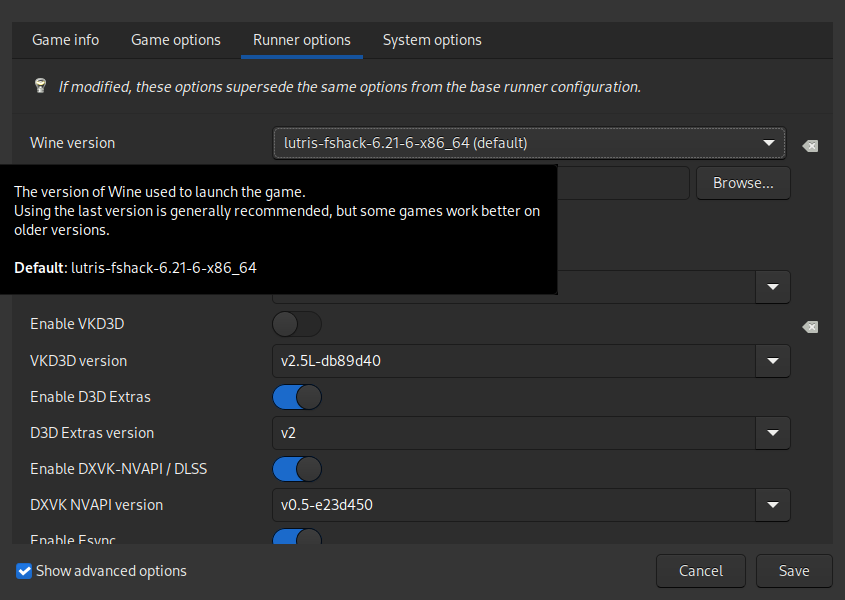This screenshot has width=845, height=600.
Task: Turn on the Enable VKD3D switch
Action: tap(297, 324)
